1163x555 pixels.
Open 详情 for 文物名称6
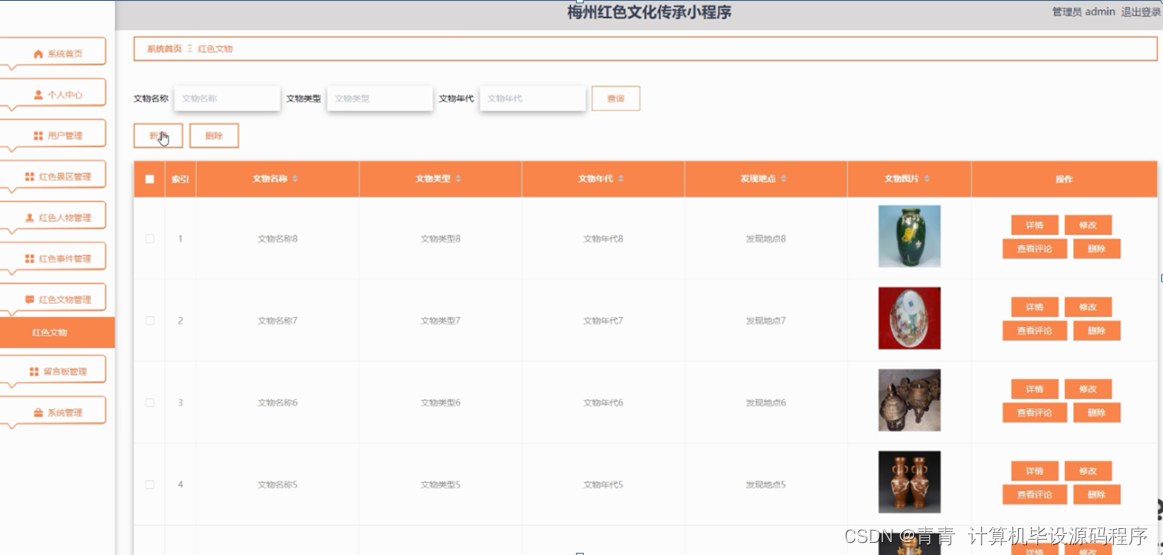point(1034,389)
